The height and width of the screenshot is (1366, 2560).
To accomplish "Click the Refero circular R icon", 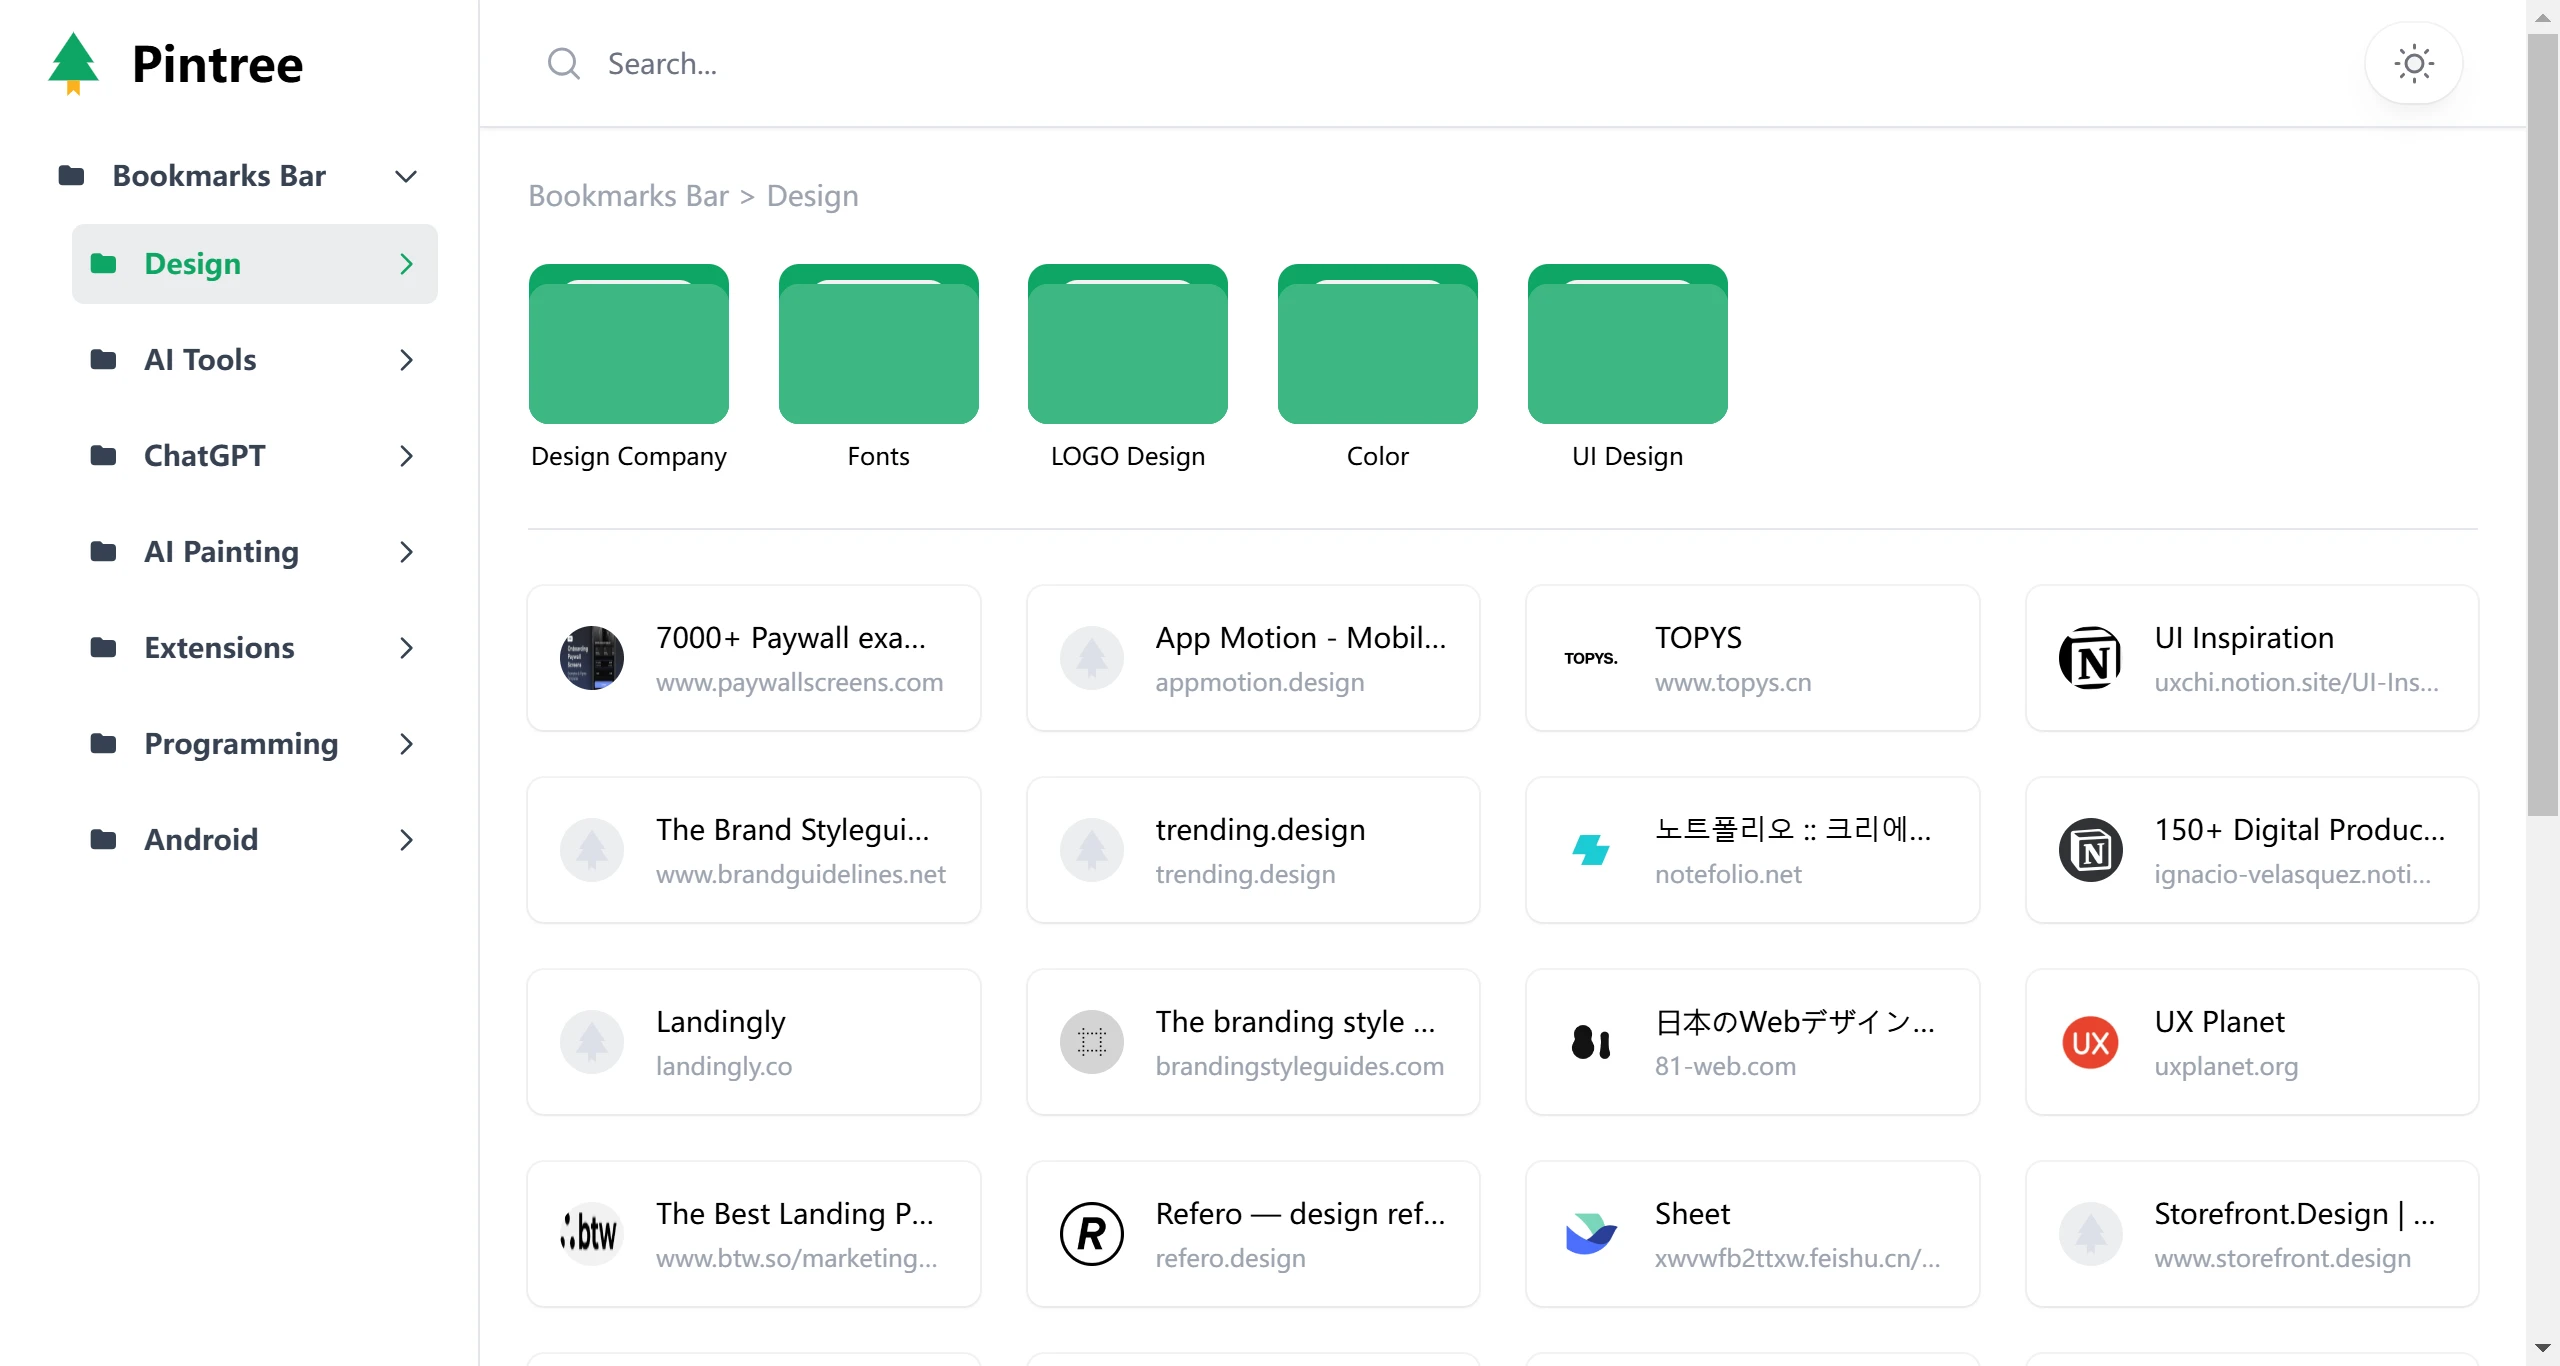I will (1091, 1233).
